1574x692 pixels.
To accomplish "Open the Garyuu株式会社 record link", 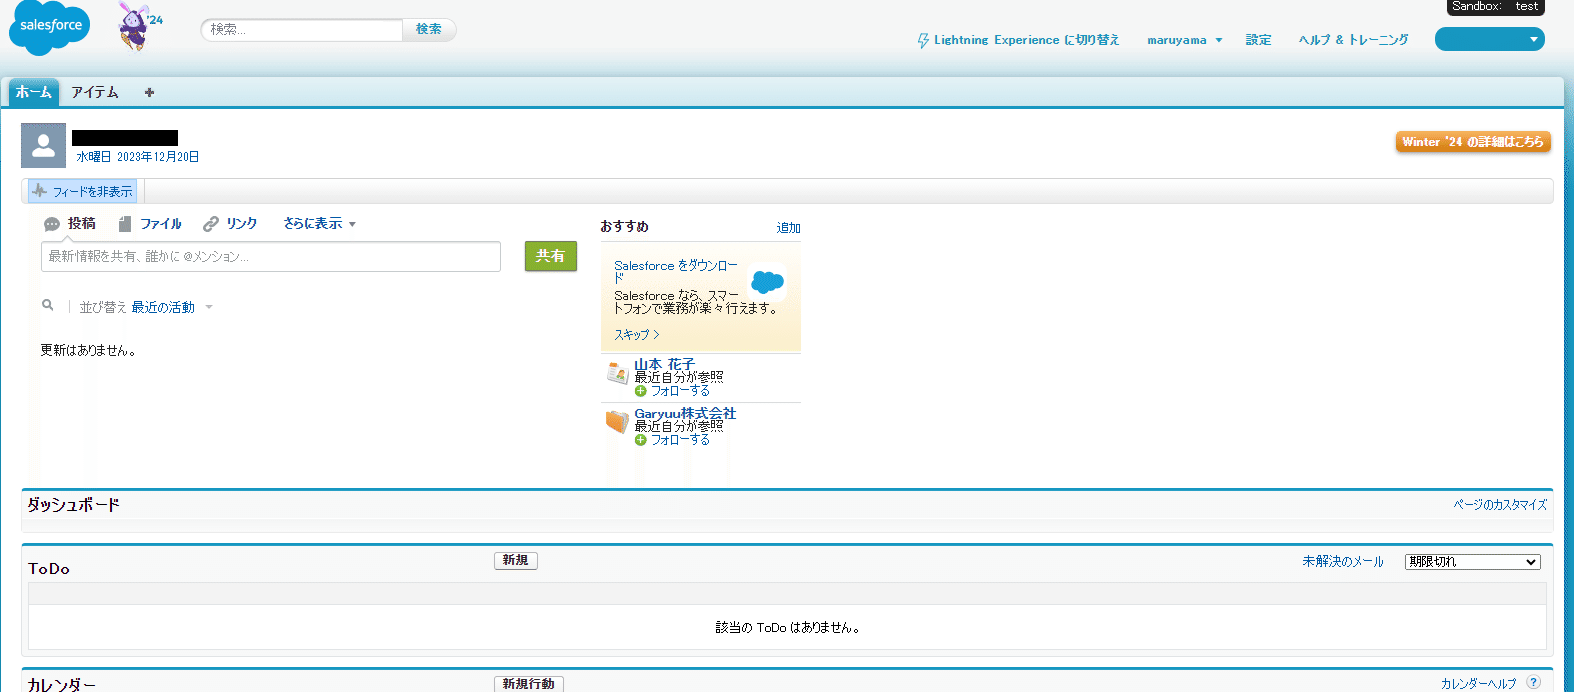I will 685,414.
